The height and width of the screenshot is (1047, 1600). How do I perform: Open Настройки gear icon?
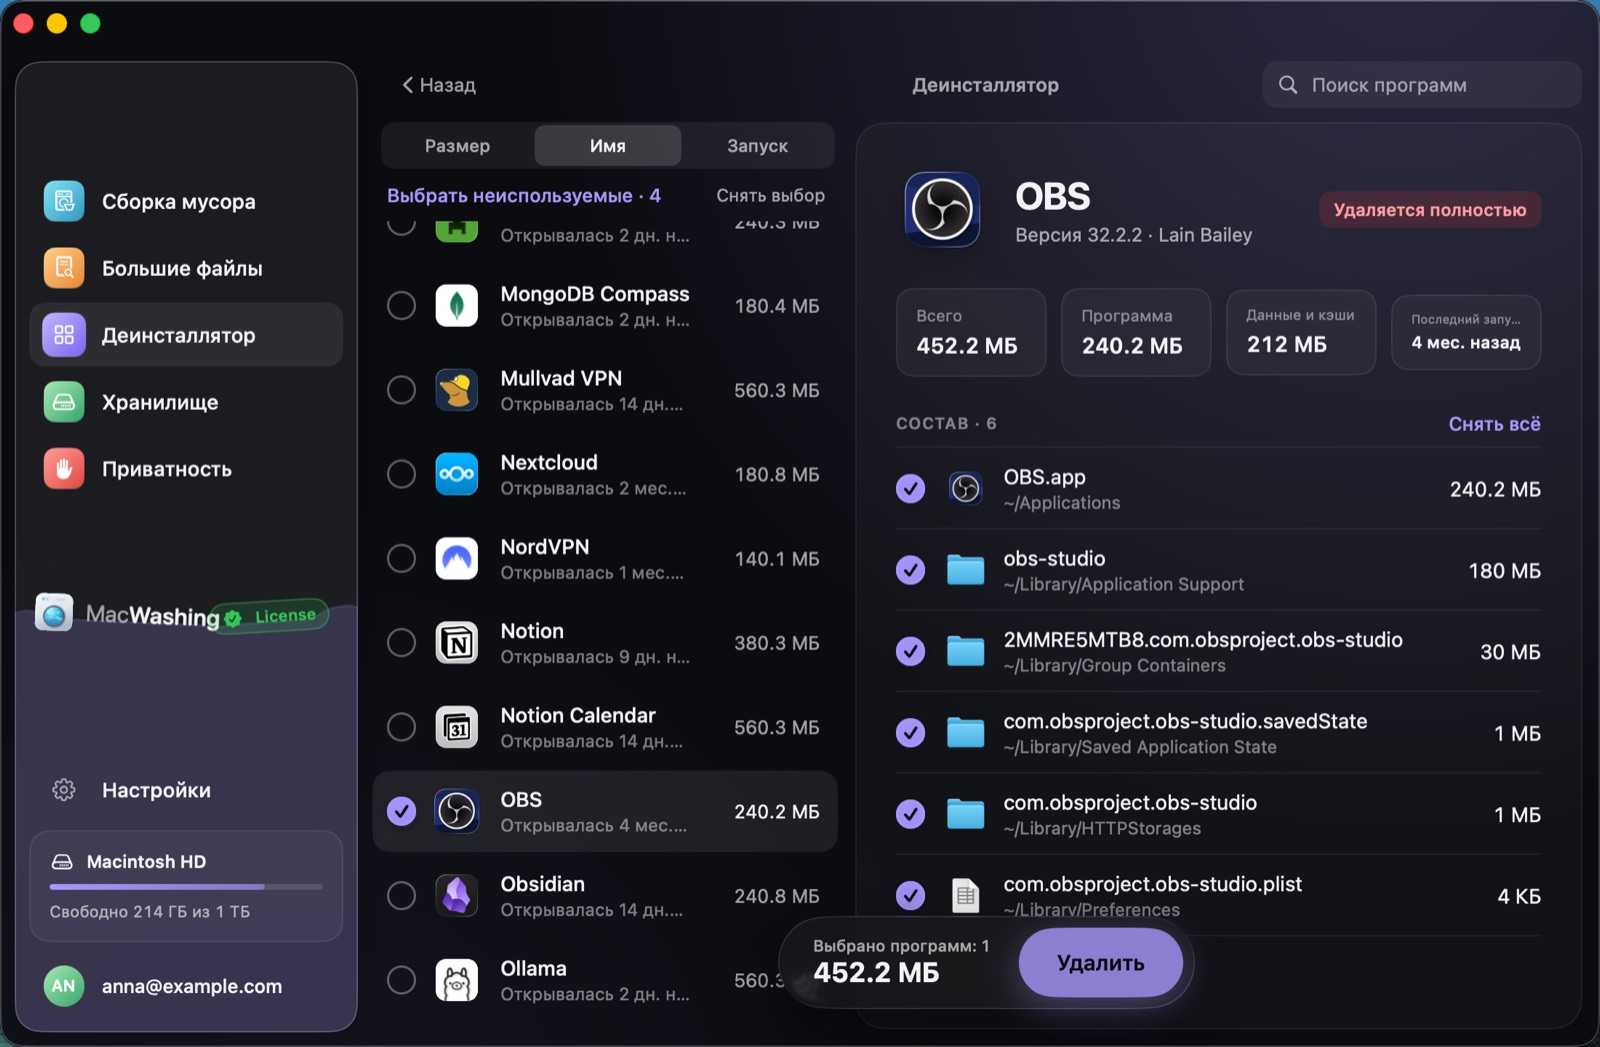[64, 790]
